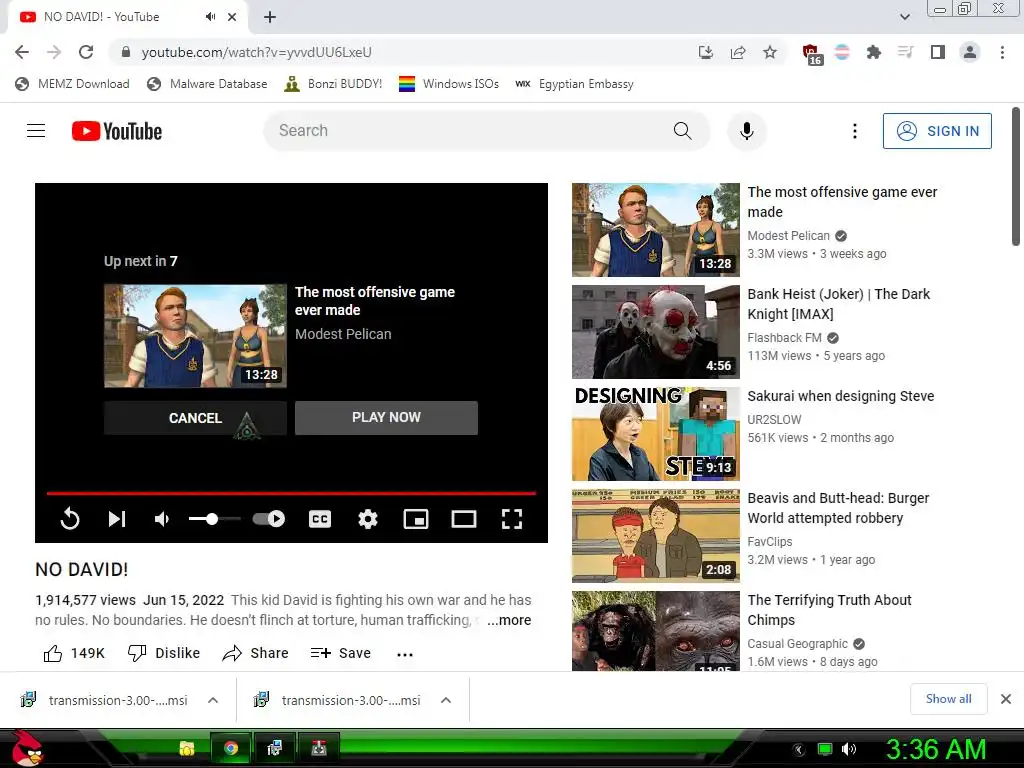Skip to next video in player
This screenshot has width=1024, height=768.
(x=117, y=519)
